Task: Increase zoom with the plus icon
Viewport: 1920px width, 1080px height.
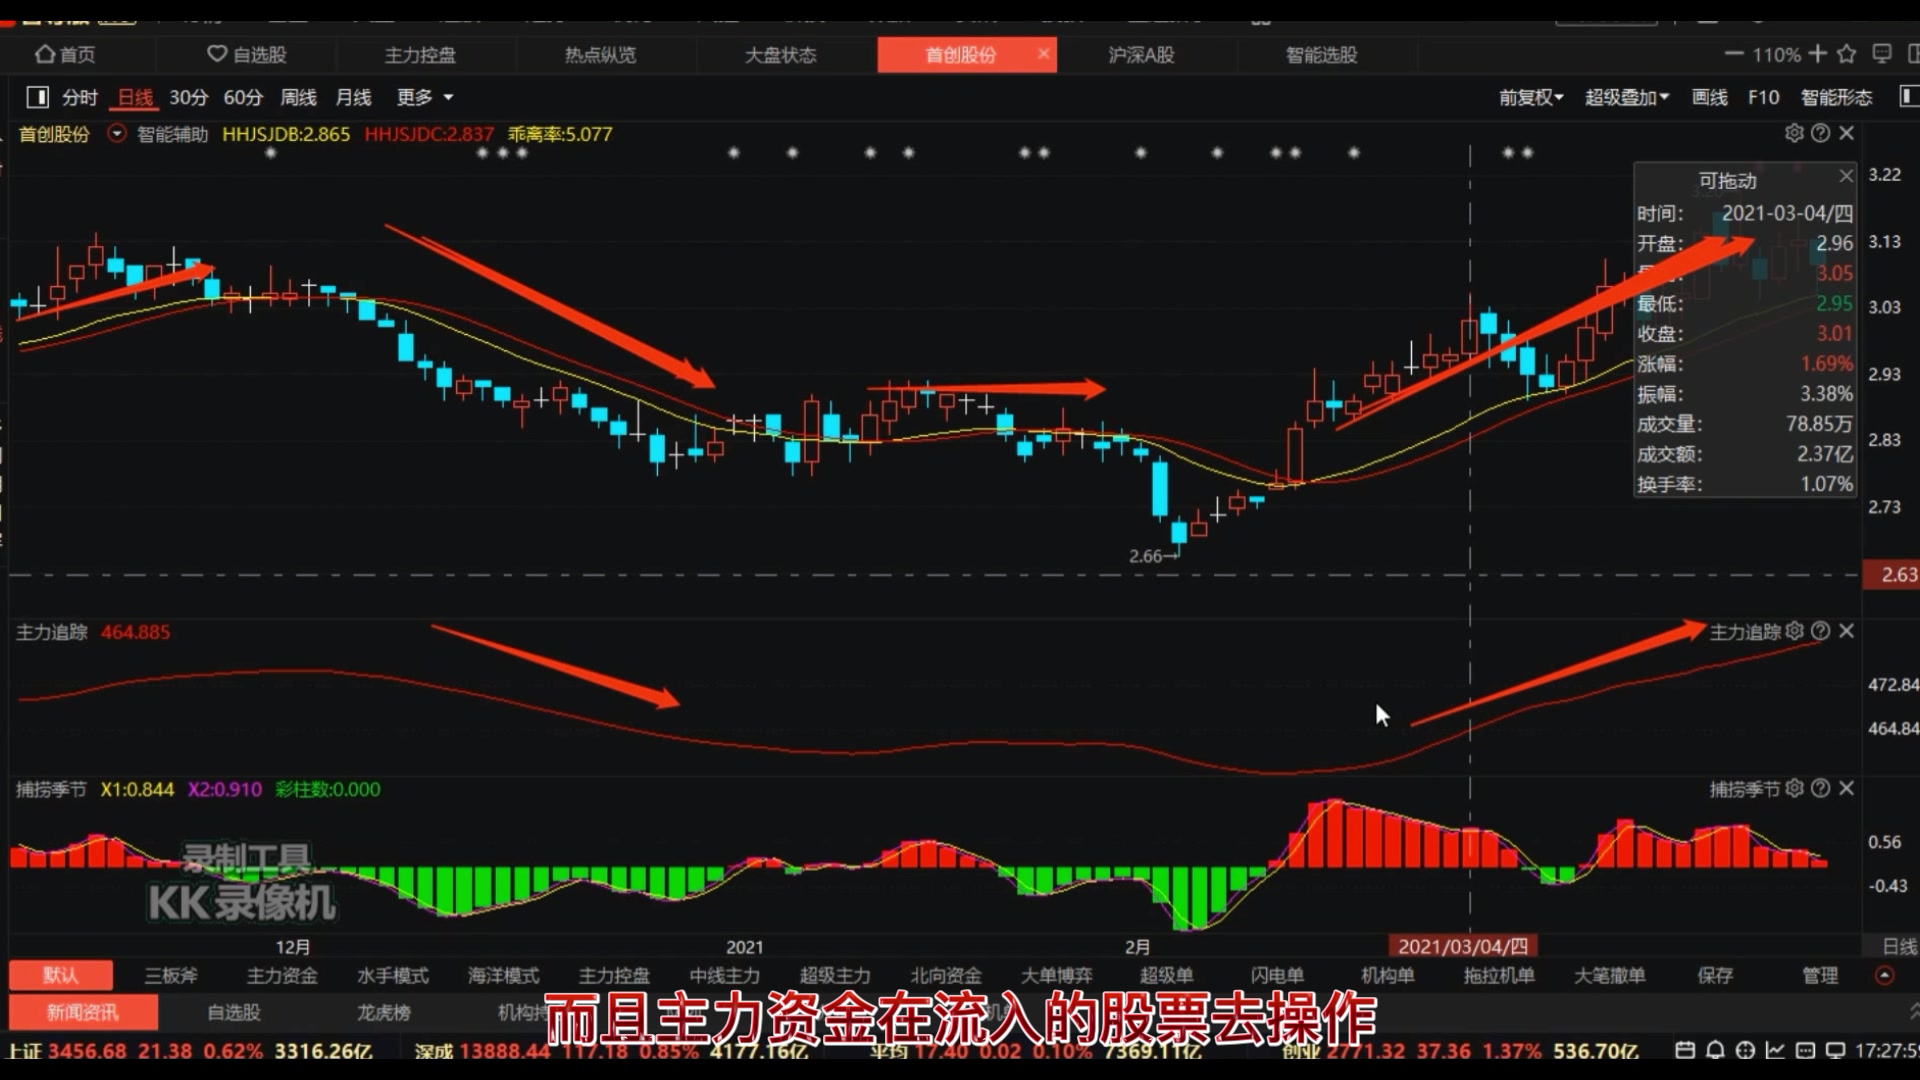Action: pos(1817,54)
